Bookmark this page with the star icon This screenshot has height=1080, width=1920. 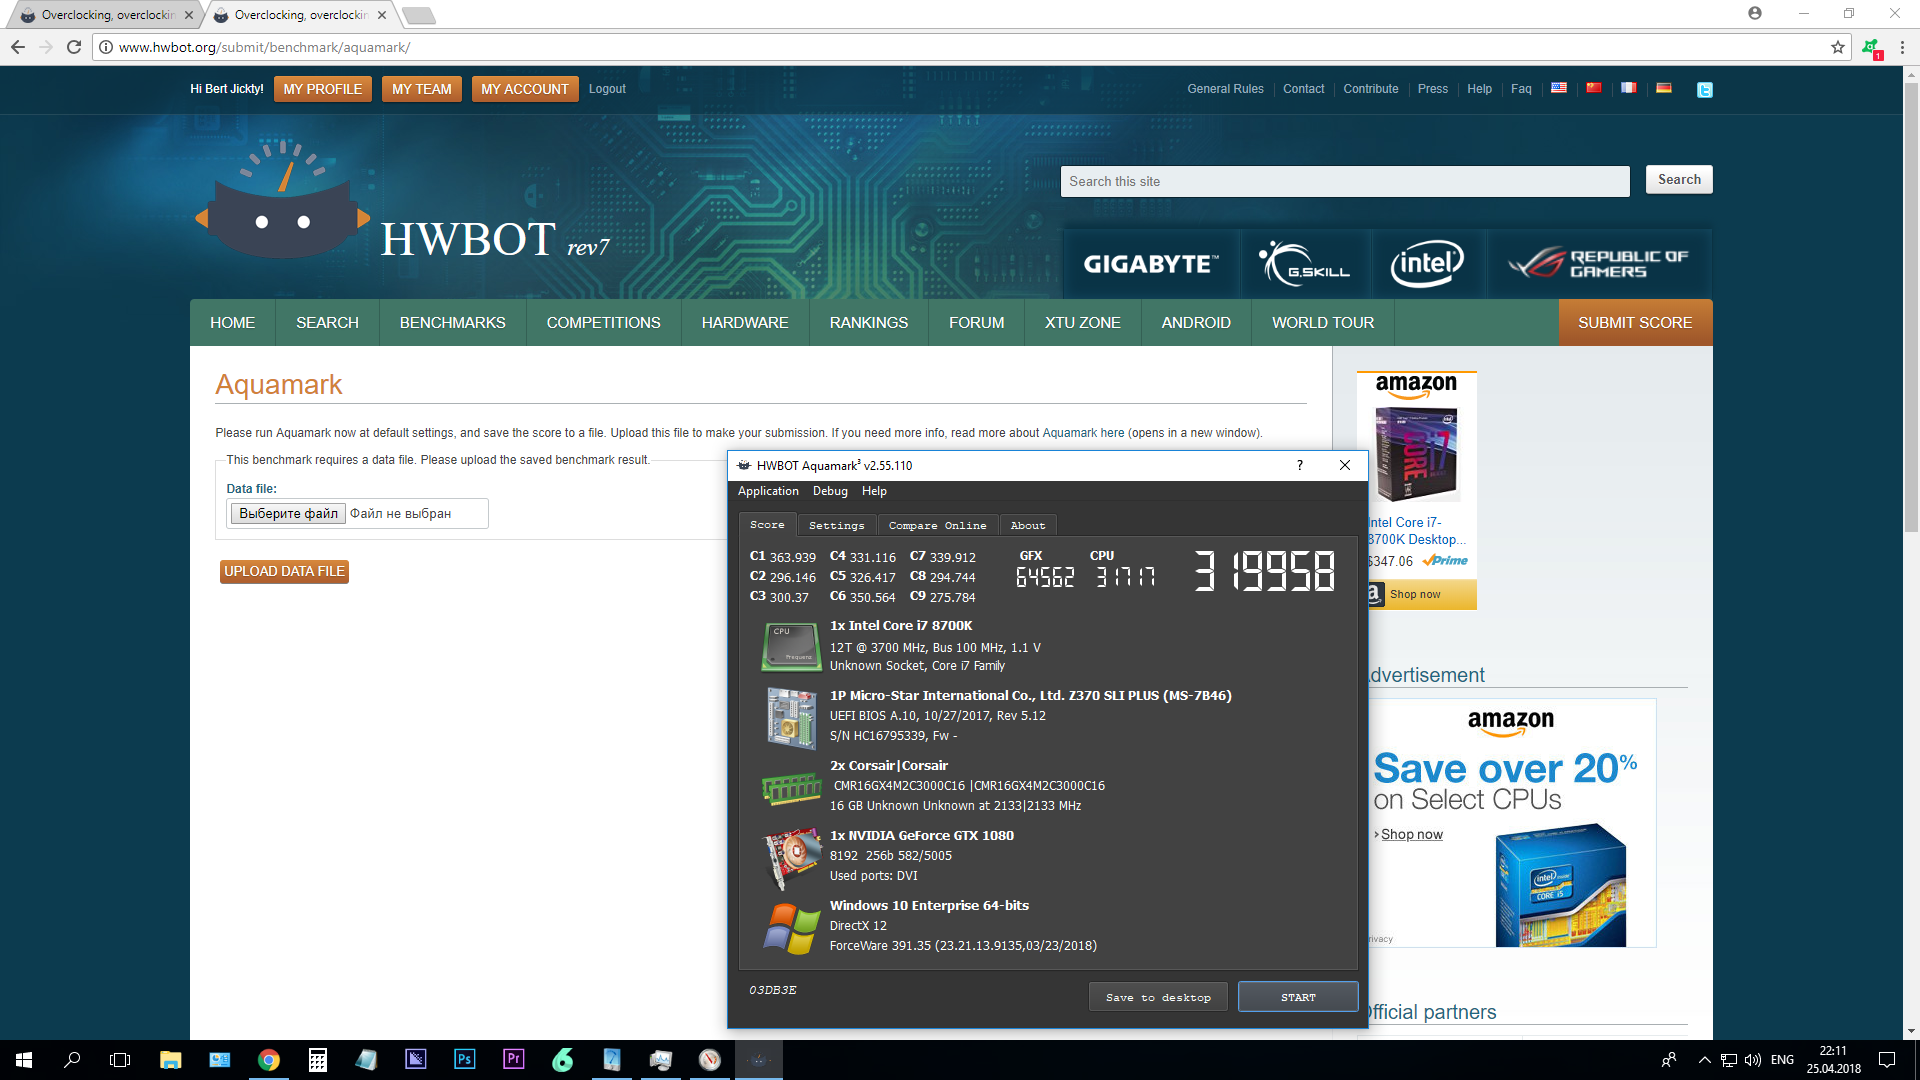1838,47
